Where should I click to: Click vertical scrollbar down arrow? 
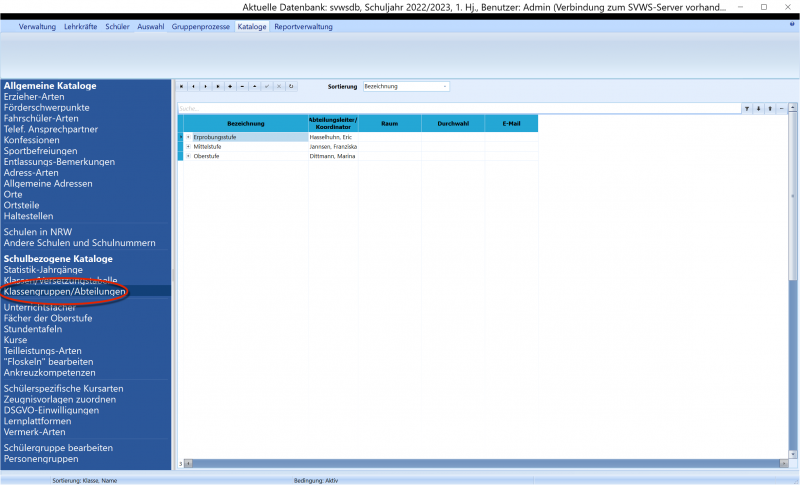pyautogui.click(x=792, y=454)
